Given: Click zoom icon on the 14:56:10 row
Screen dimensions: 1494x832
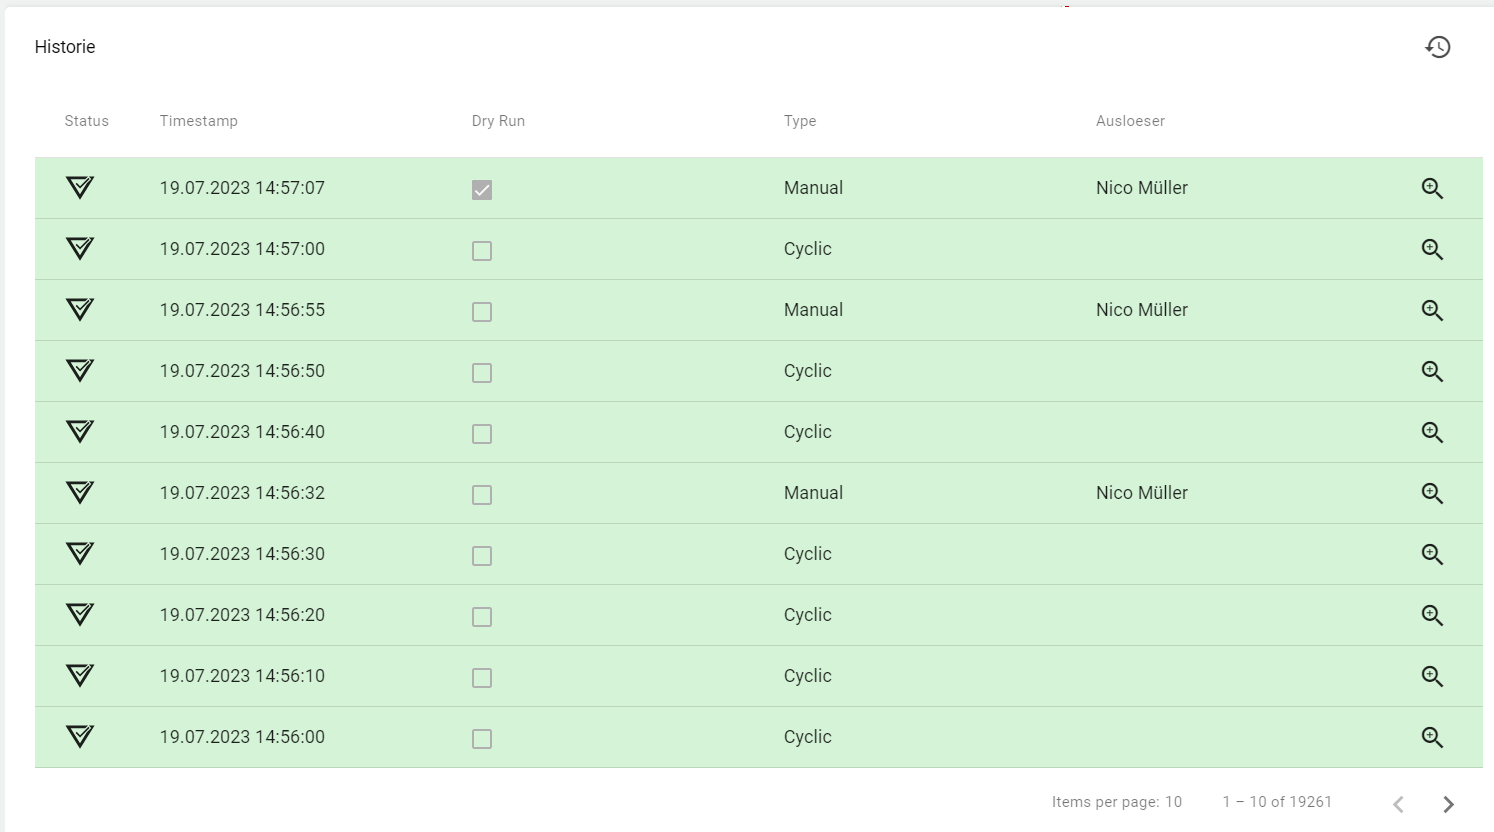Looking at the screenshot, I should coord(1432,676).
